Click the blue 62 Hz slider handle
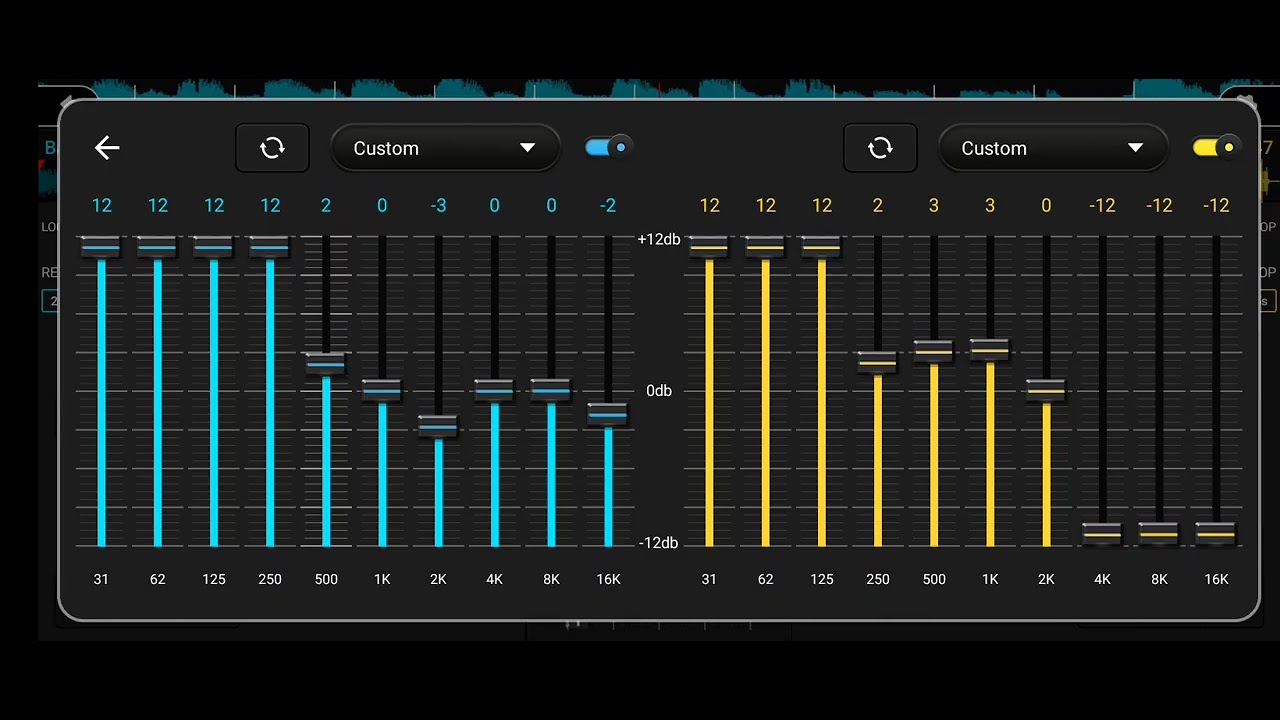This screenshot has width=1280, height=720. click(x=157, y=247)
